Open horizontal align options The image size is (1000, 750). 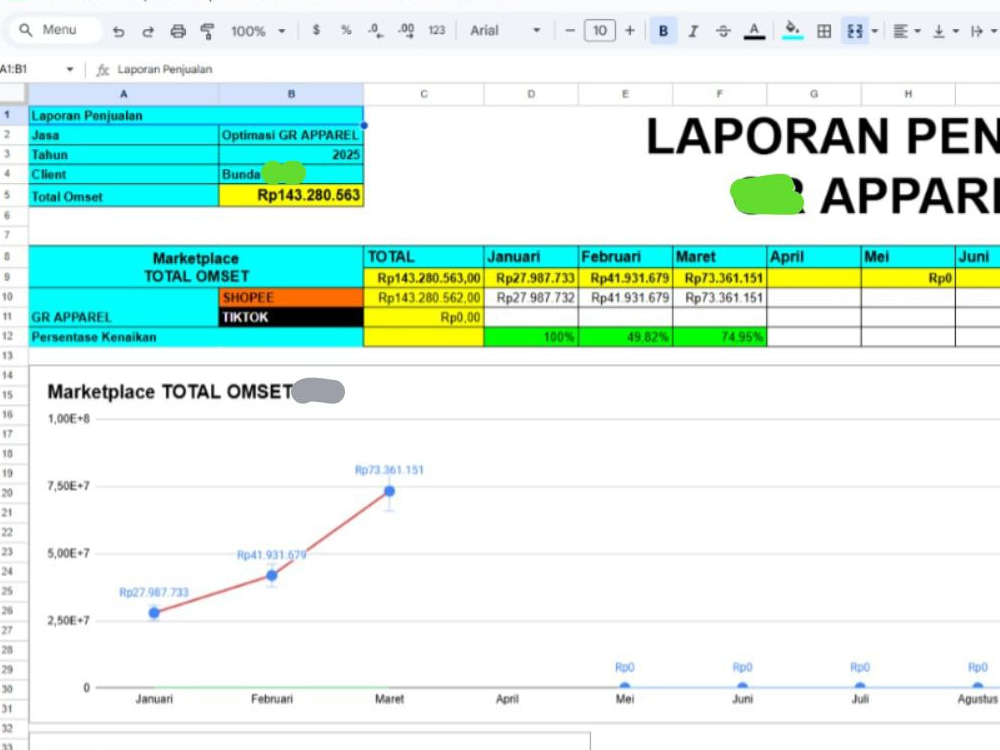pos(900,31)
